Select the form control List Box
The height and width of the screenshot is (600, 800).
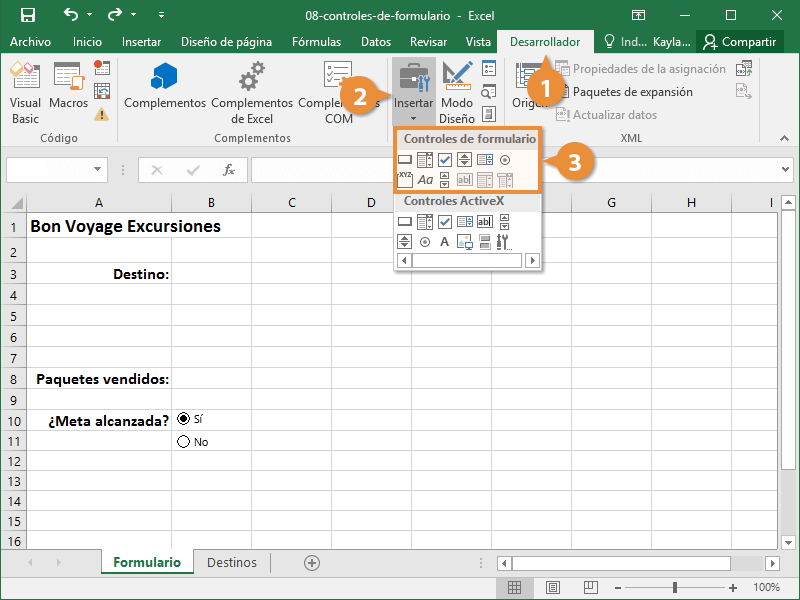point(485,160)
